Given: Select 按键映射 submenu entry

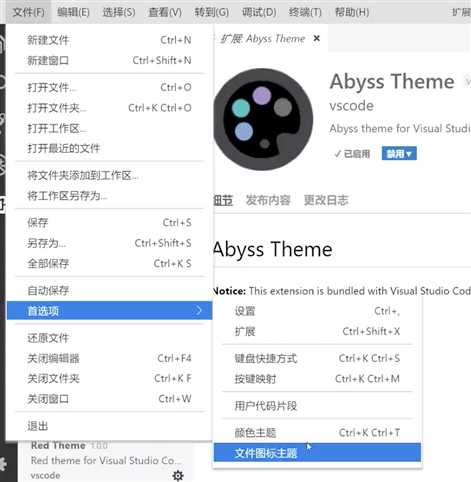Looking at the screenshot, I should pyautogui.click(x=317, y=379).
